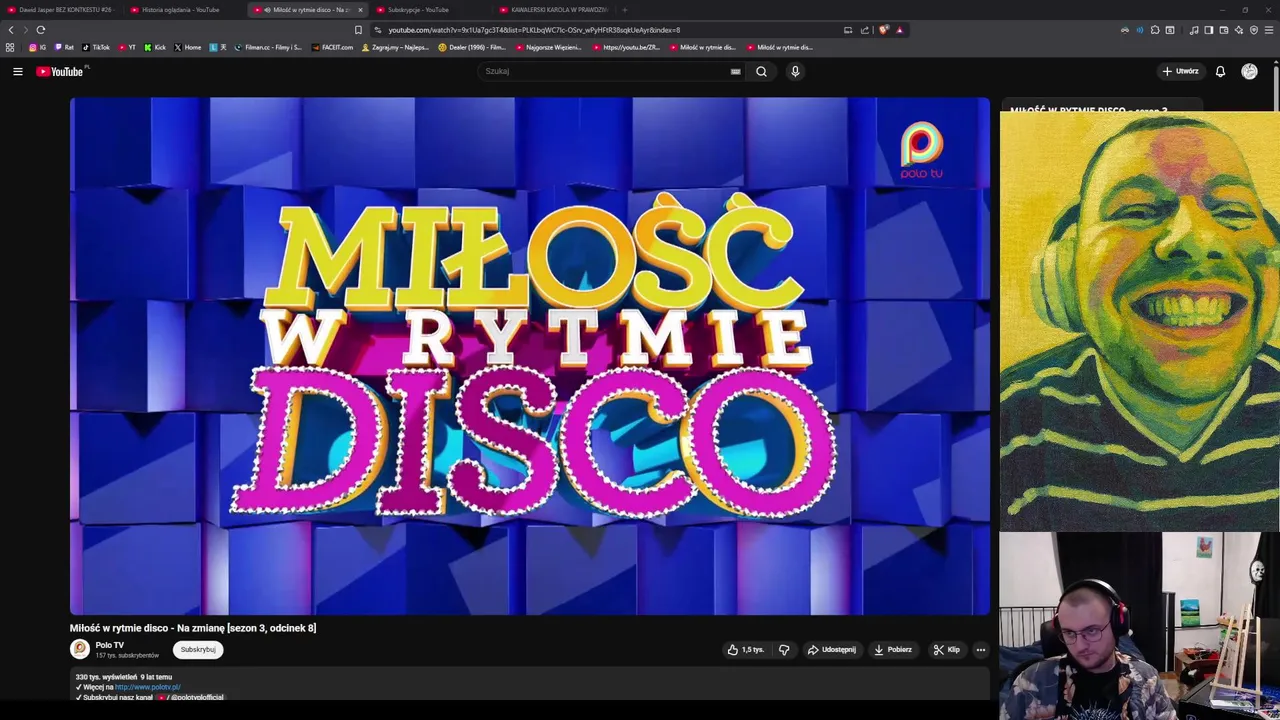
Task: Open Brave Wallet icon
Action: (x=1224, y=30)
